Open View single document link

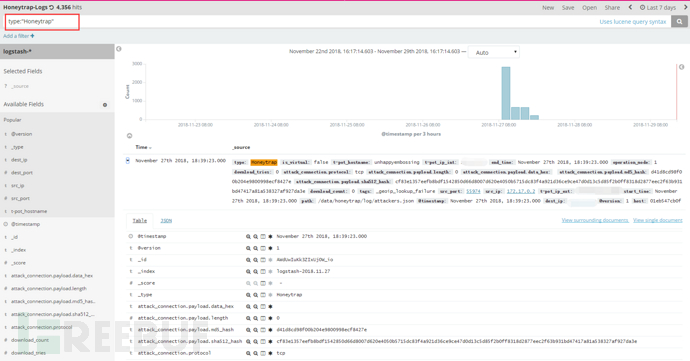point(657,220)
